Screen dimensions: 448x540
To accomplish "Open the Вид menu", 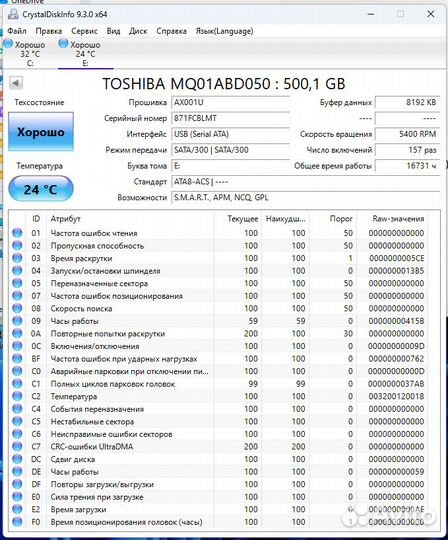I will [x=113, y=31].
